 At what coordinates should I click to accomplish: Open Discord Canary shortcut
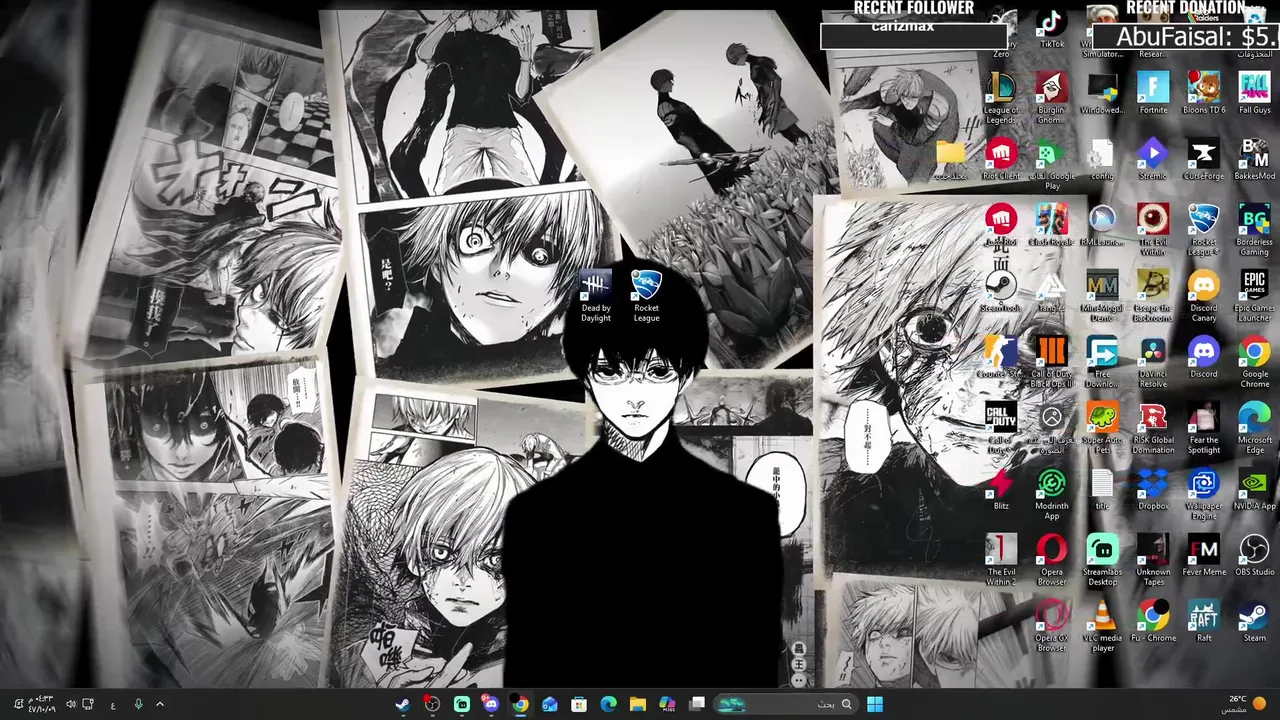(1204, 295)
